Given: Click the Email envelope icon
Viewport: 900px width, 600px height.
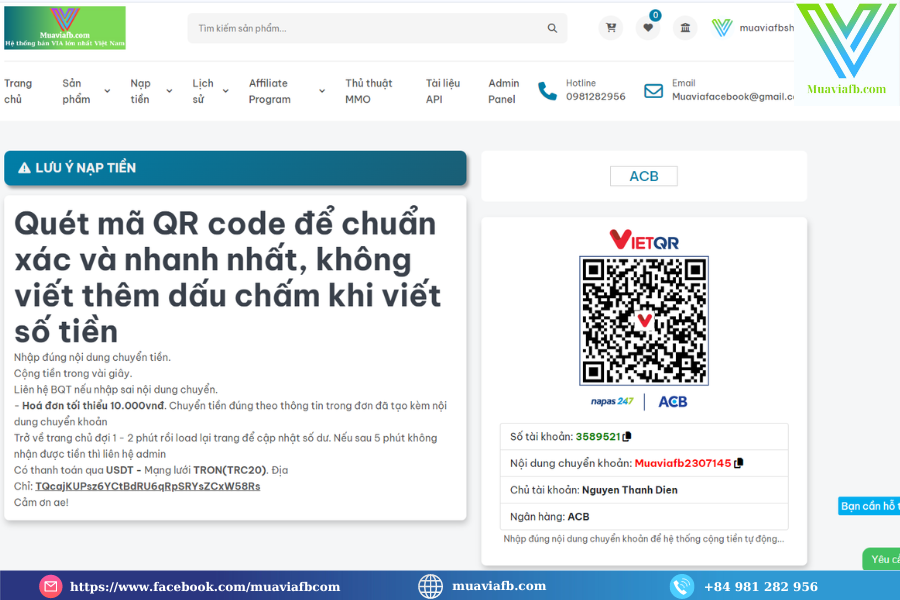Looking at the screenshot, I should pyautogui.click(x=653, y=91).
